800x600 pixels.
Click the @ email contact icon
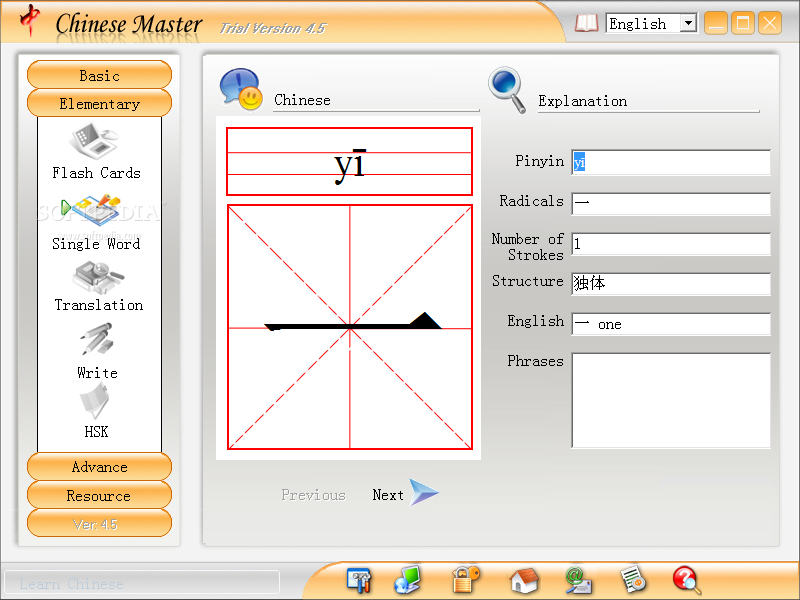(578, 581)
